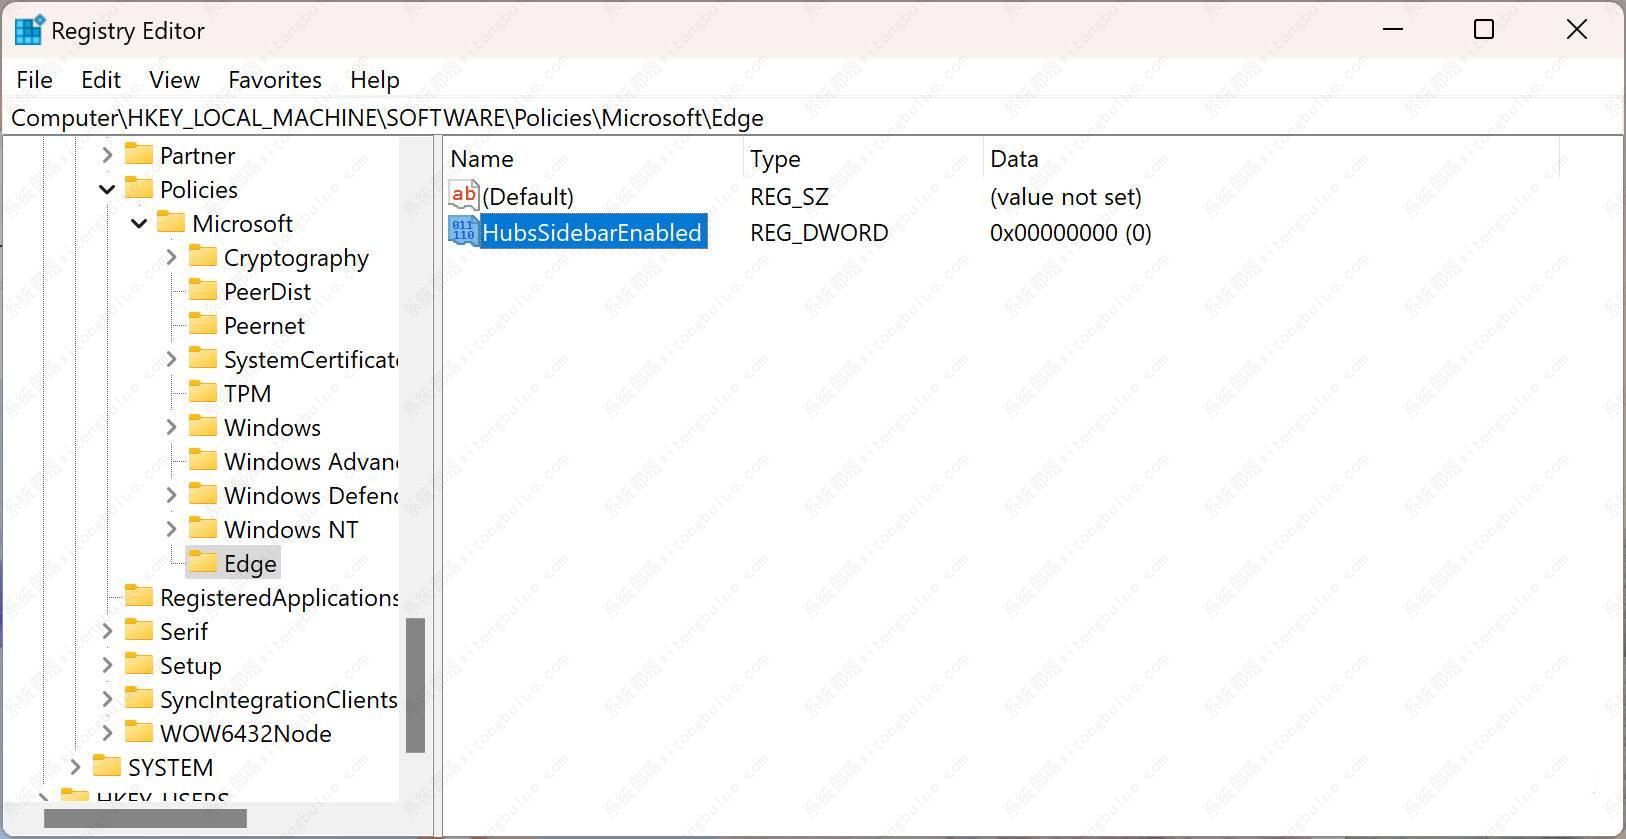The width and height of the screenshot is (1626, 839).
Task: Select the Edge key label in tree
Action: (x=250, y=564)
